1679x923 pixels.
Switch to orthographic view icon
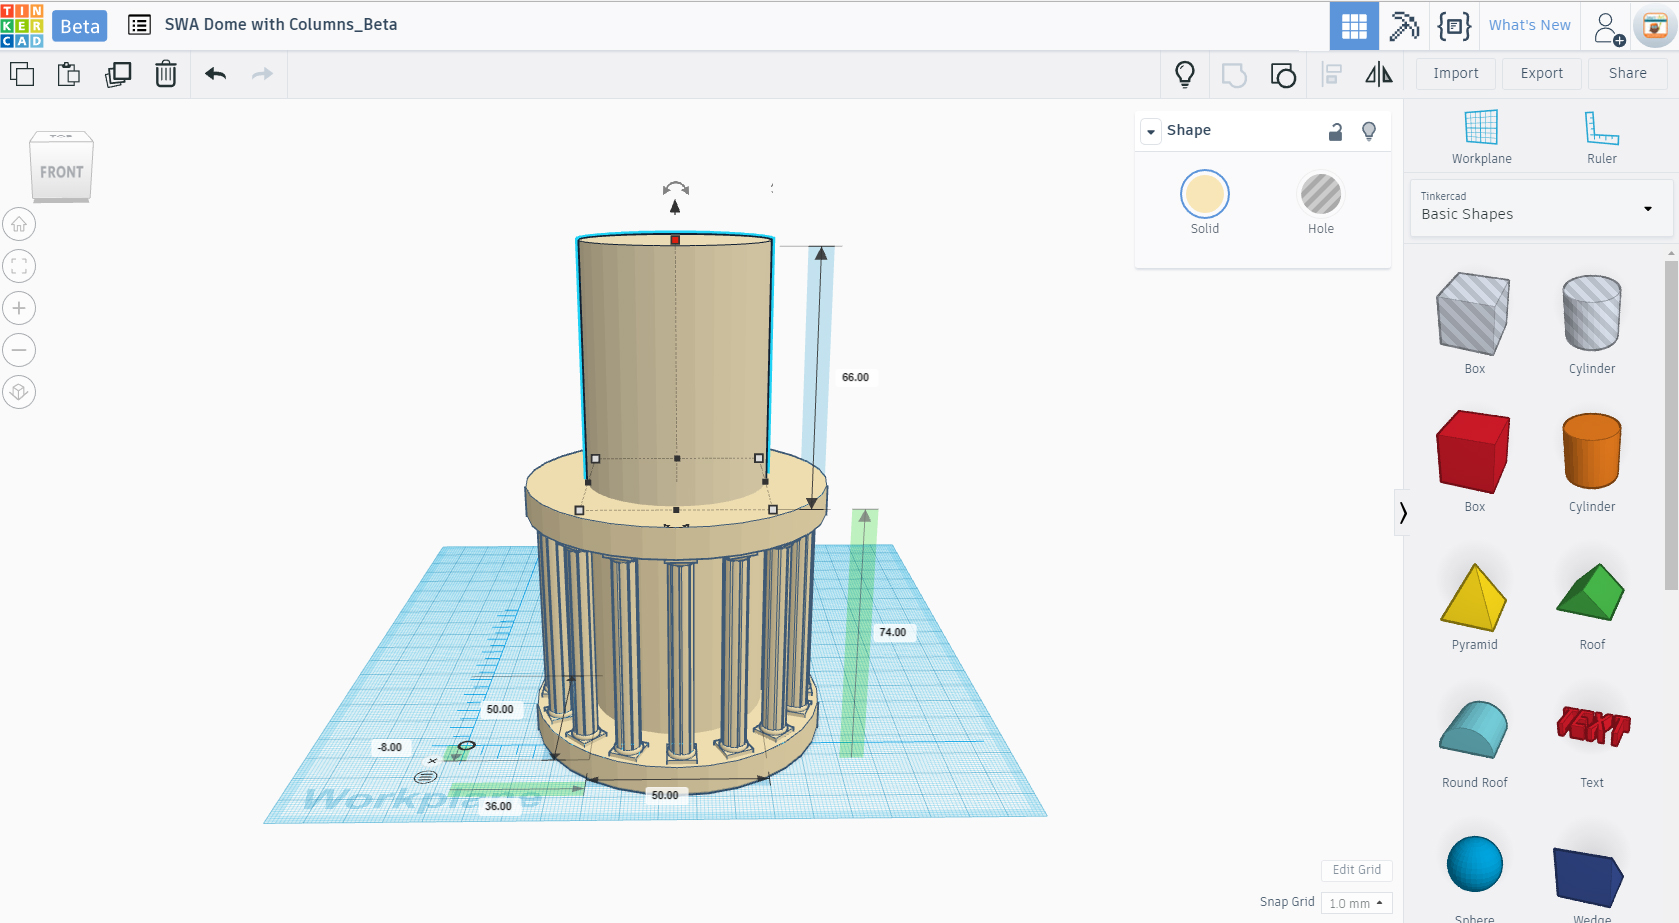point(19,392)
